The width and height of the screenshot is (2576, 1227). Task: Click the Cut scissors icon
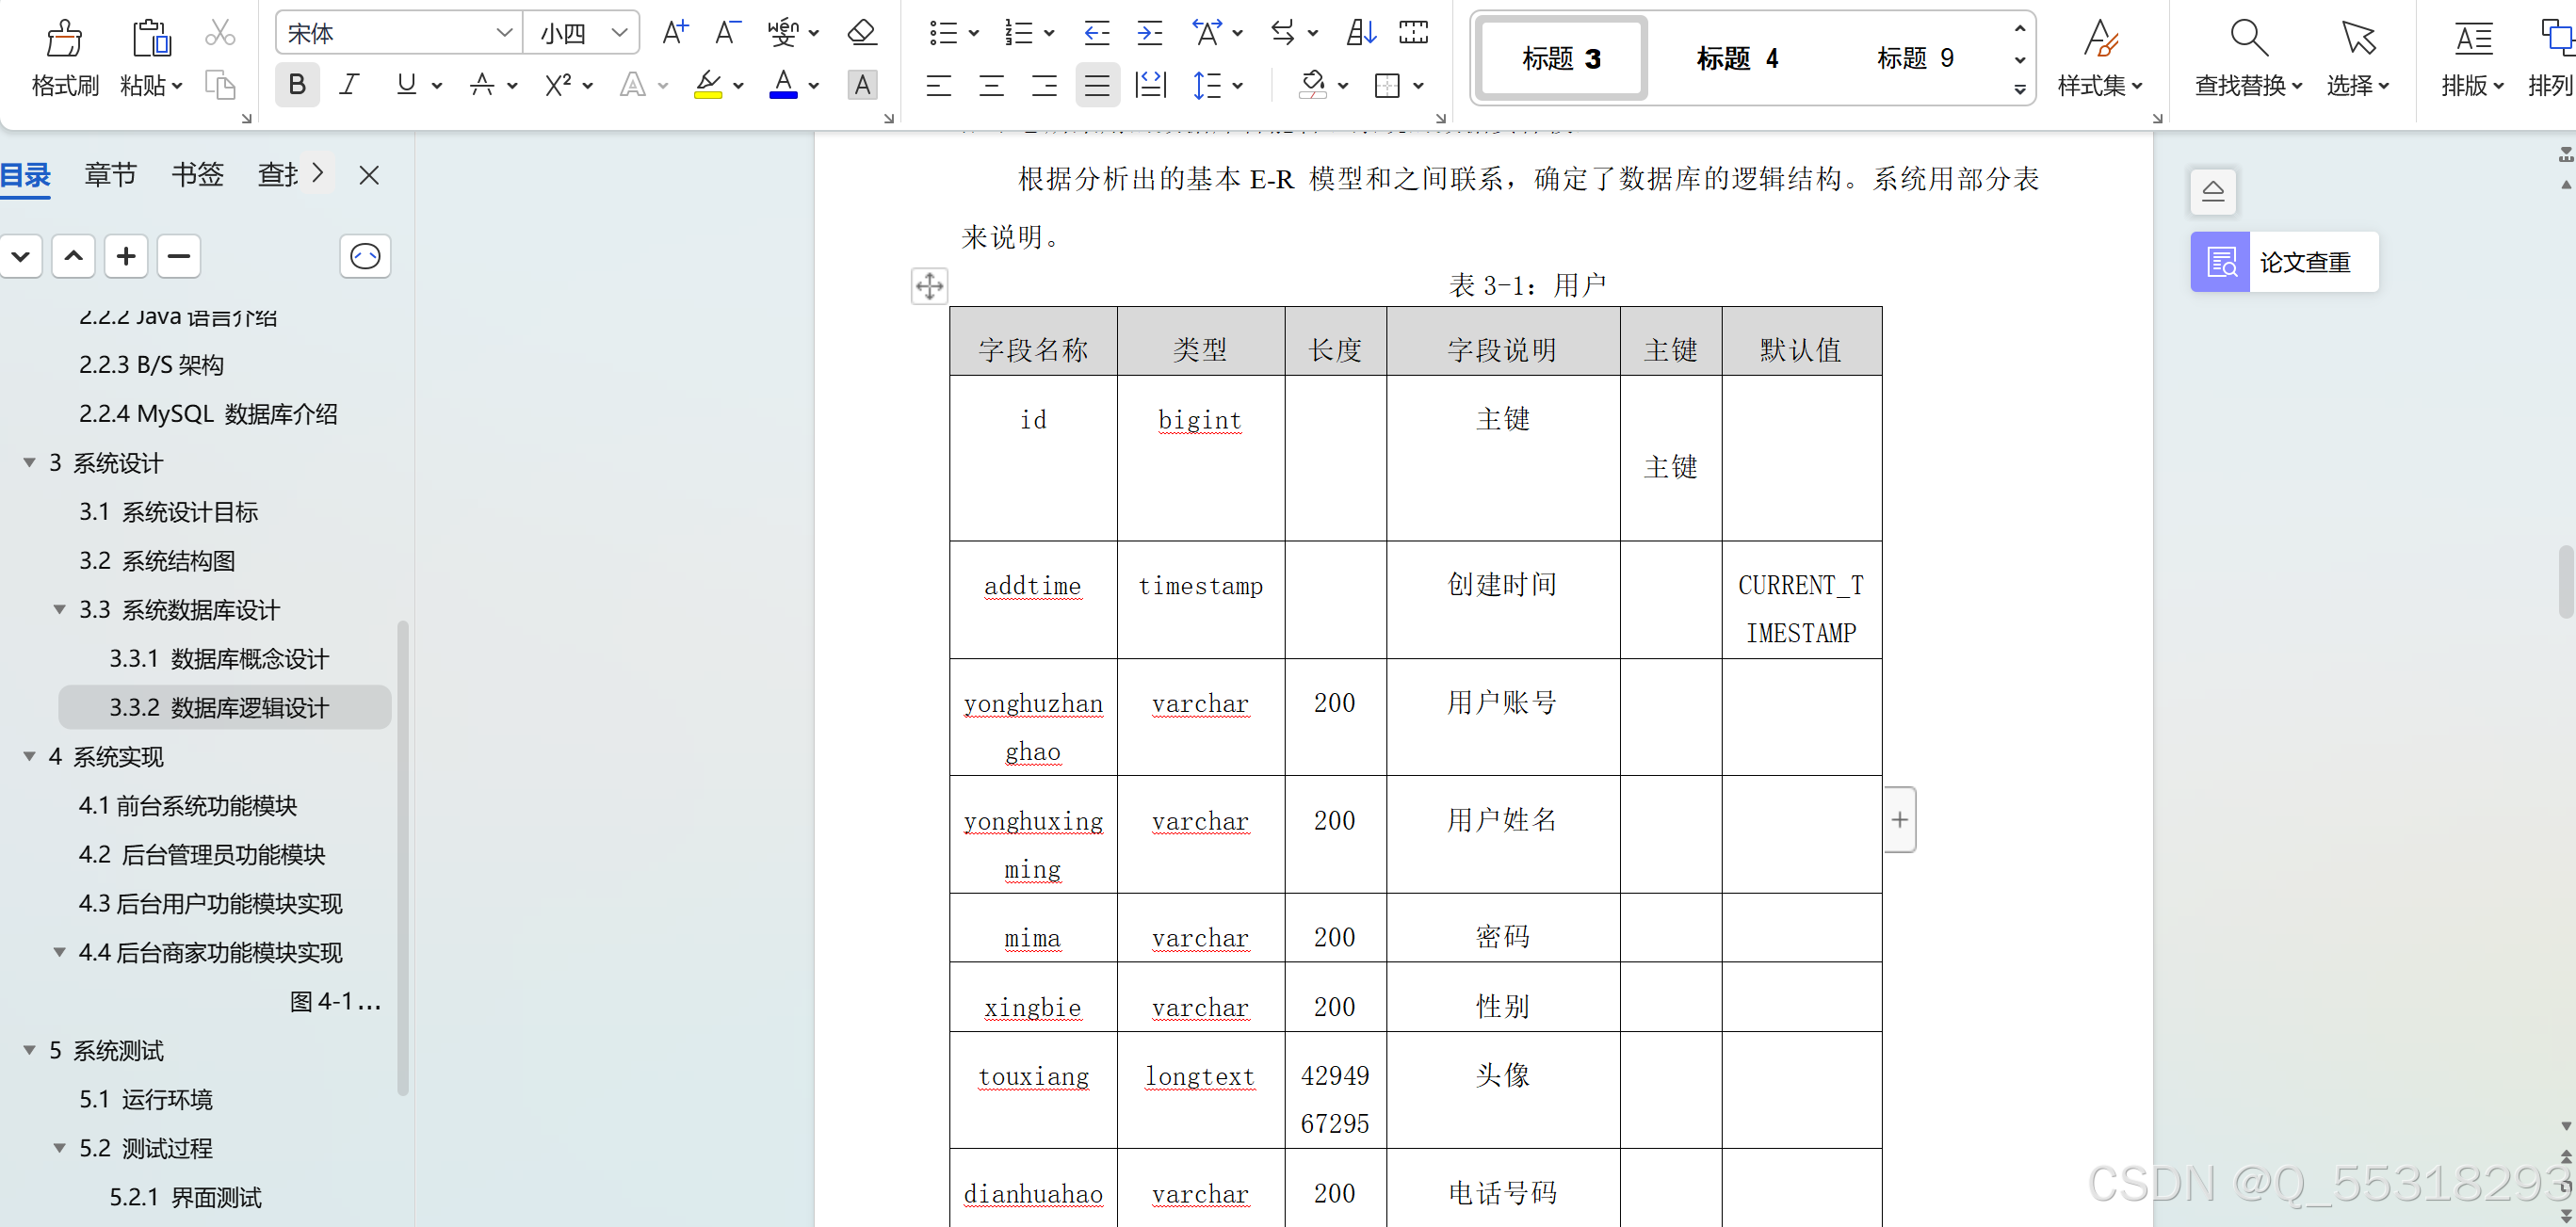[220, 33]
